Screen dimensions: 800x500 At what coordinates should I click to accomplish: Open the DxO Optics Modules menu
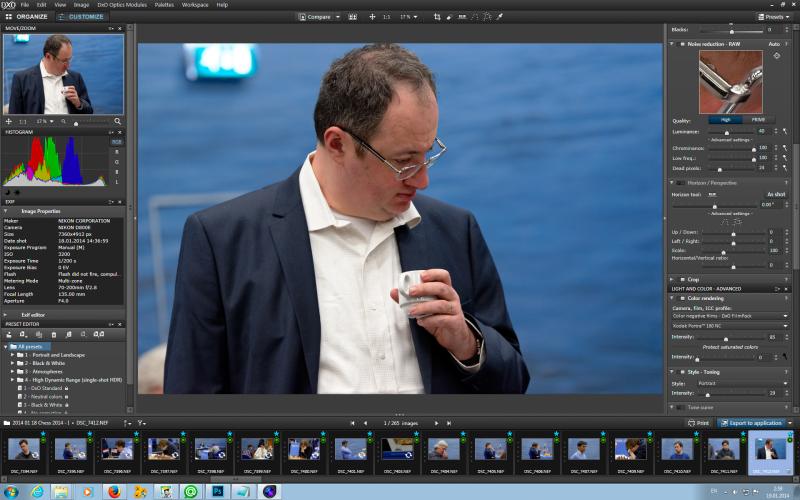point(122,5)
